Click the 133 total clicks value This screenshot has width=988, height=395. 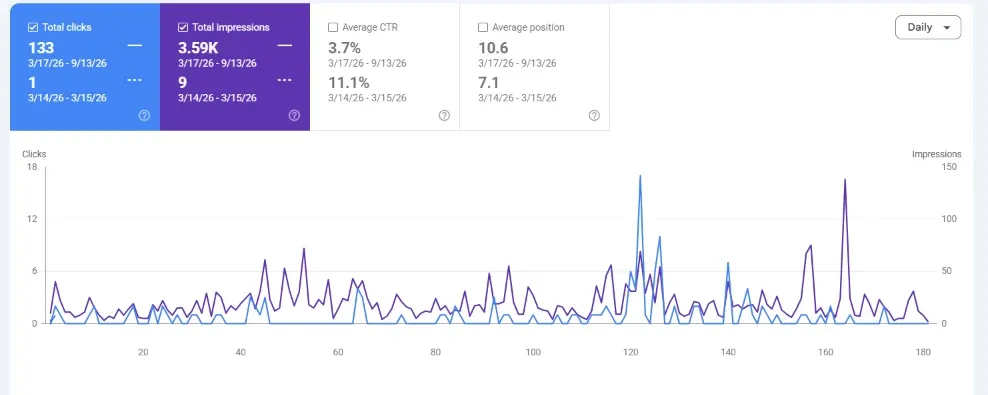point(41,48)
